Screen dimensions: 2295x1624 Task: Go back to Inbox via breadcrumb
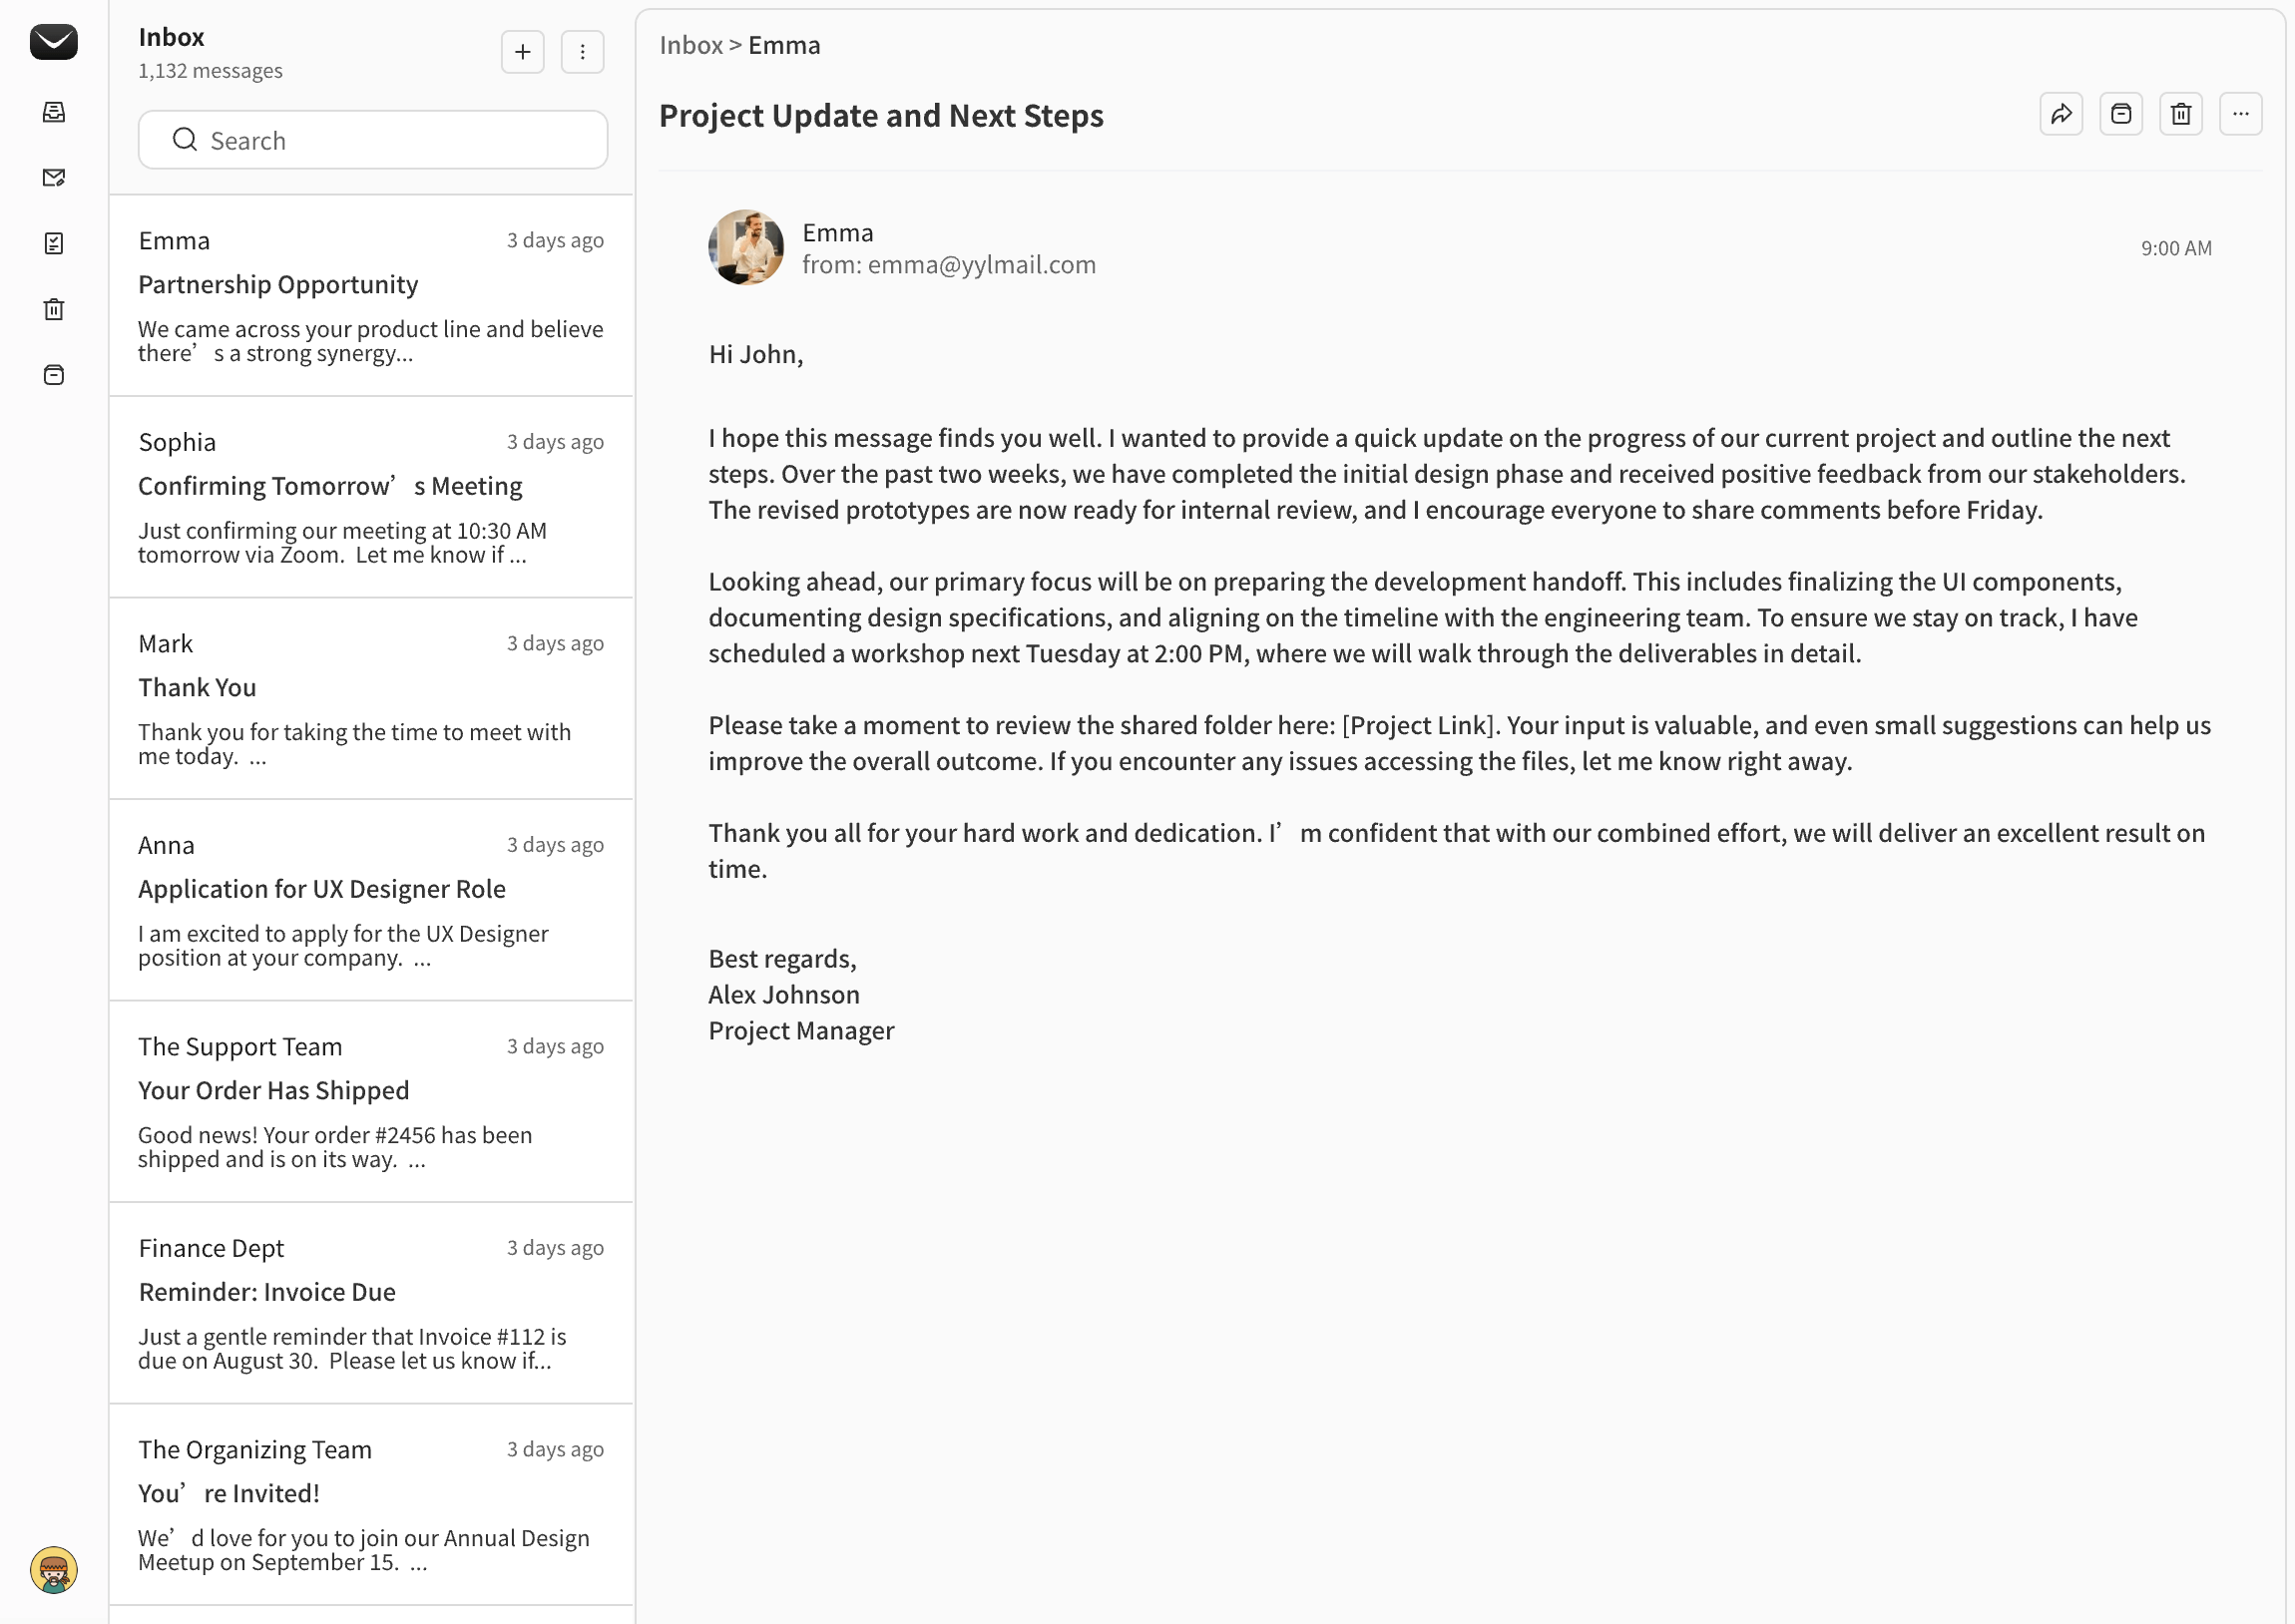coord(690,45)
